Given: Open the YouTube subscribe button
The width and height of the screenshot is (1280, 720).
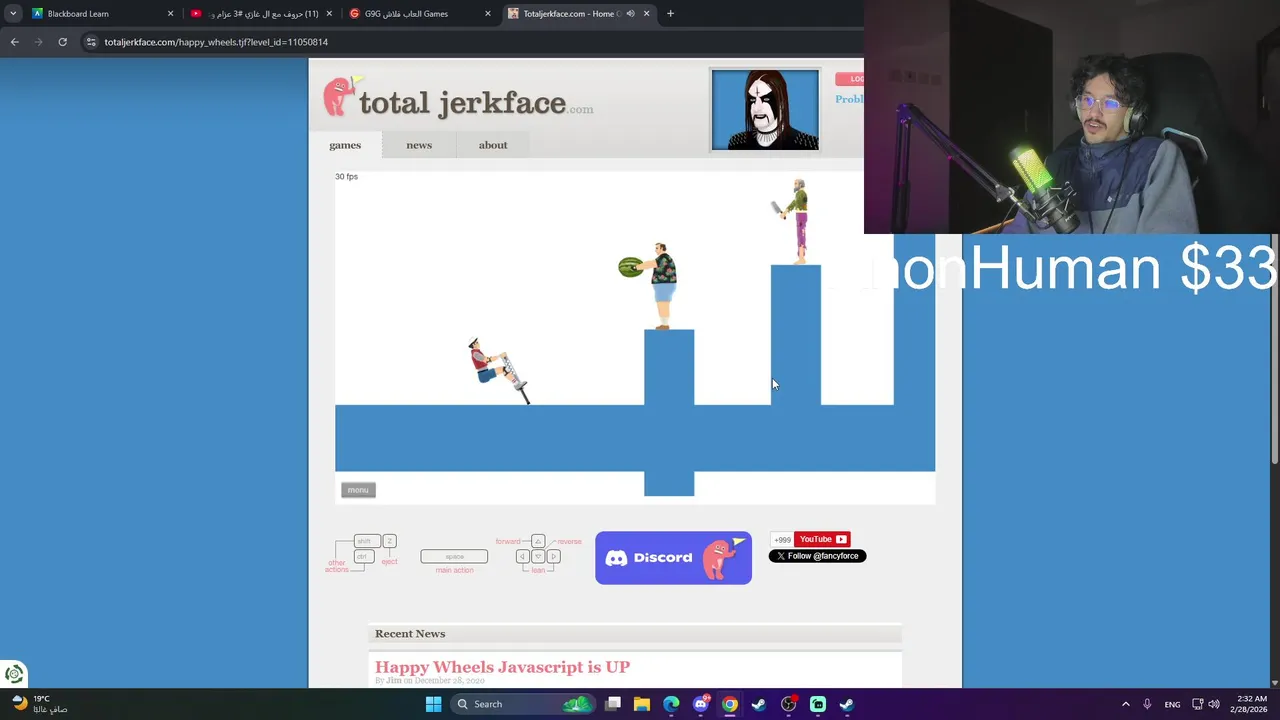Looking at the screenshot, I should click(822, 539).
